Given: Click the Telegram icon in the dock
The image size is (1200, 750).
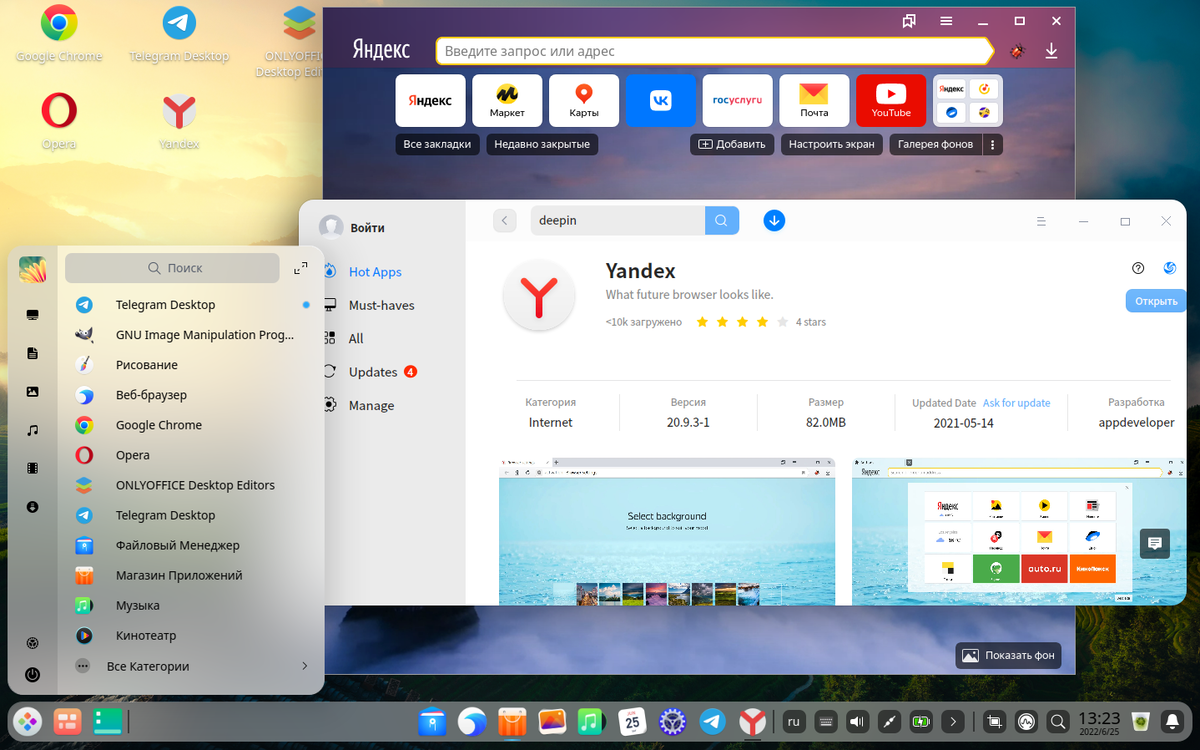Looking at the screenshot, I should point(712,721).
